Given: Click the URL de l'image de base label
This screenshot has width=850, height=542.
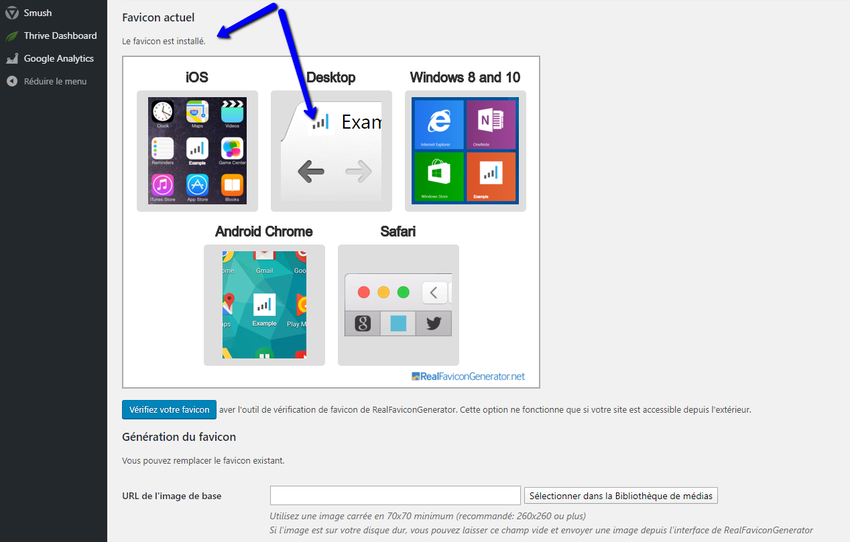Looking at the screenshot, I should [172, 496].
